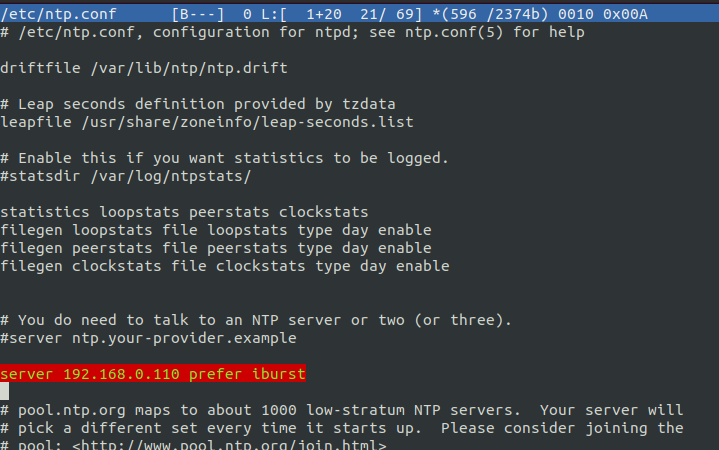Click the 0x00A hex character code

pyautogui.click(x=625, y=14)
